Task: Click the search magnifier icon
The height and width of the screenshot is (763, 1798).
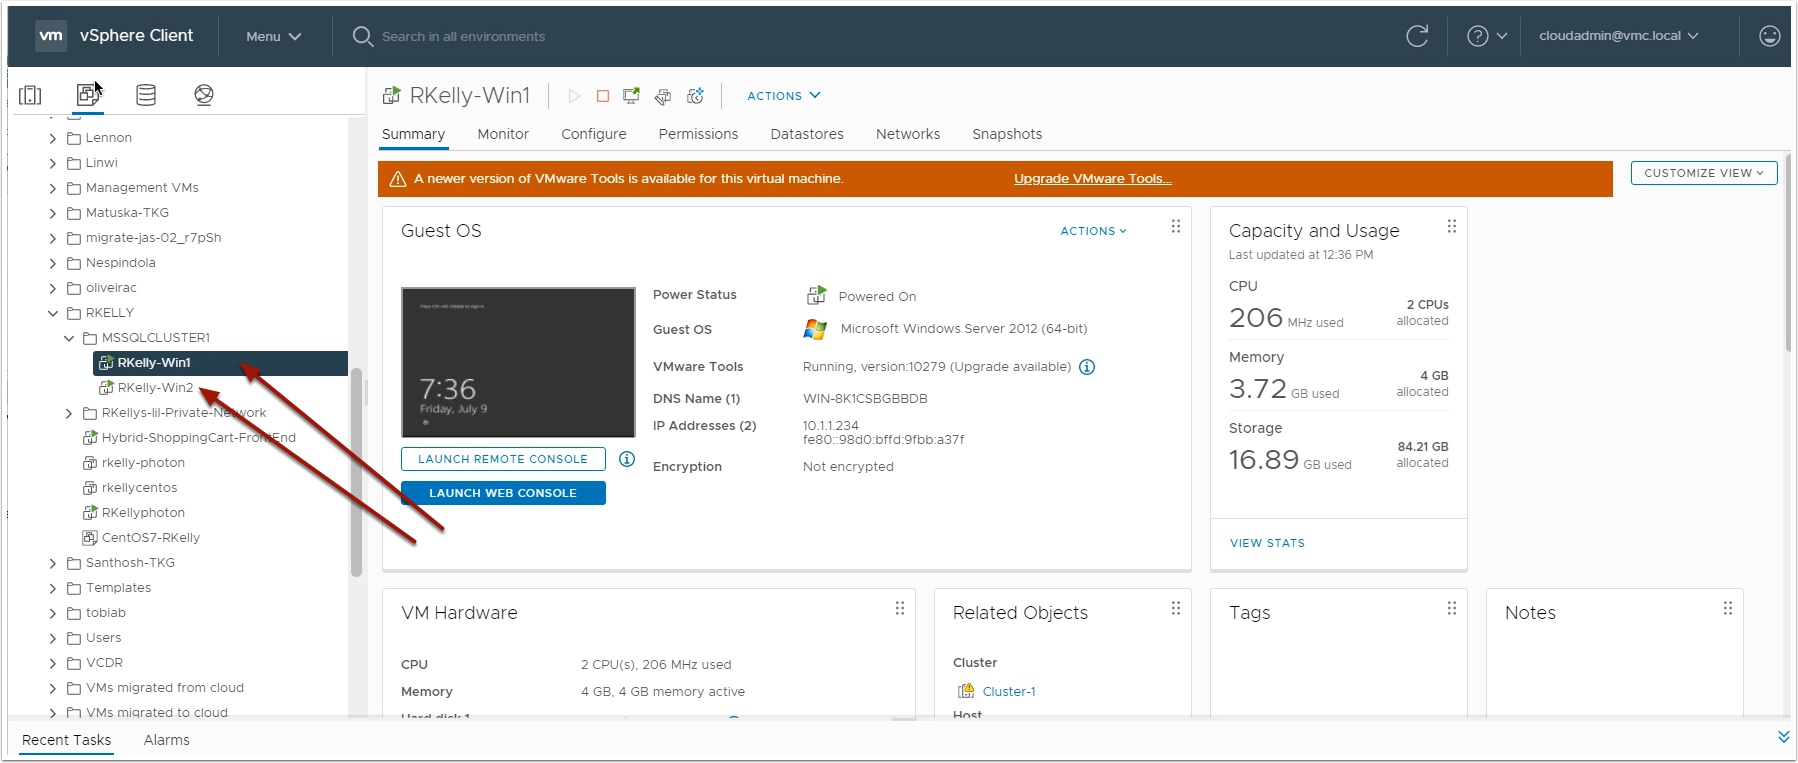Action: 362,36
